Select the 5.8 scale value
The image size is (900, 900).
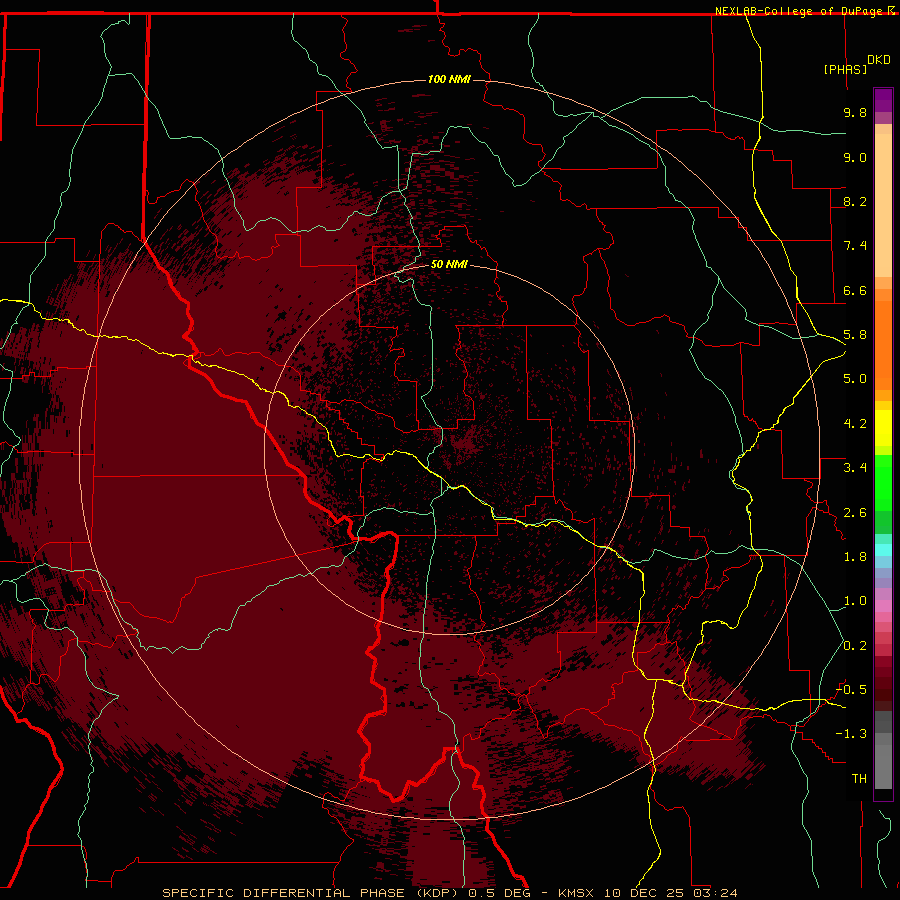pos(855,335)
